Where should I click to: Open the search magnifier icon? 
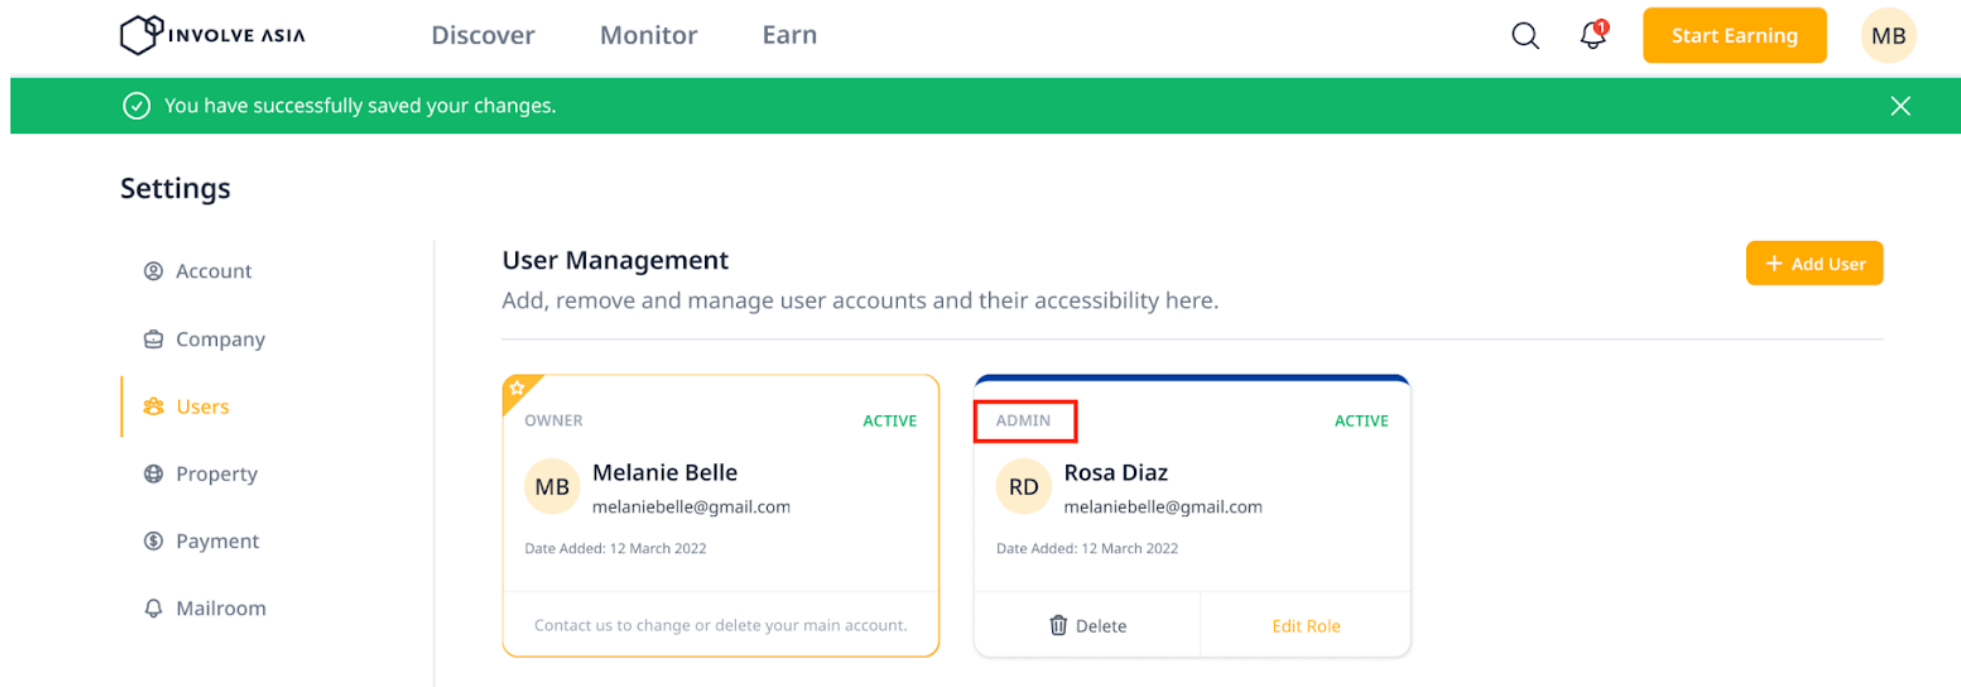pyautogui.click(x=1525, y=36)
